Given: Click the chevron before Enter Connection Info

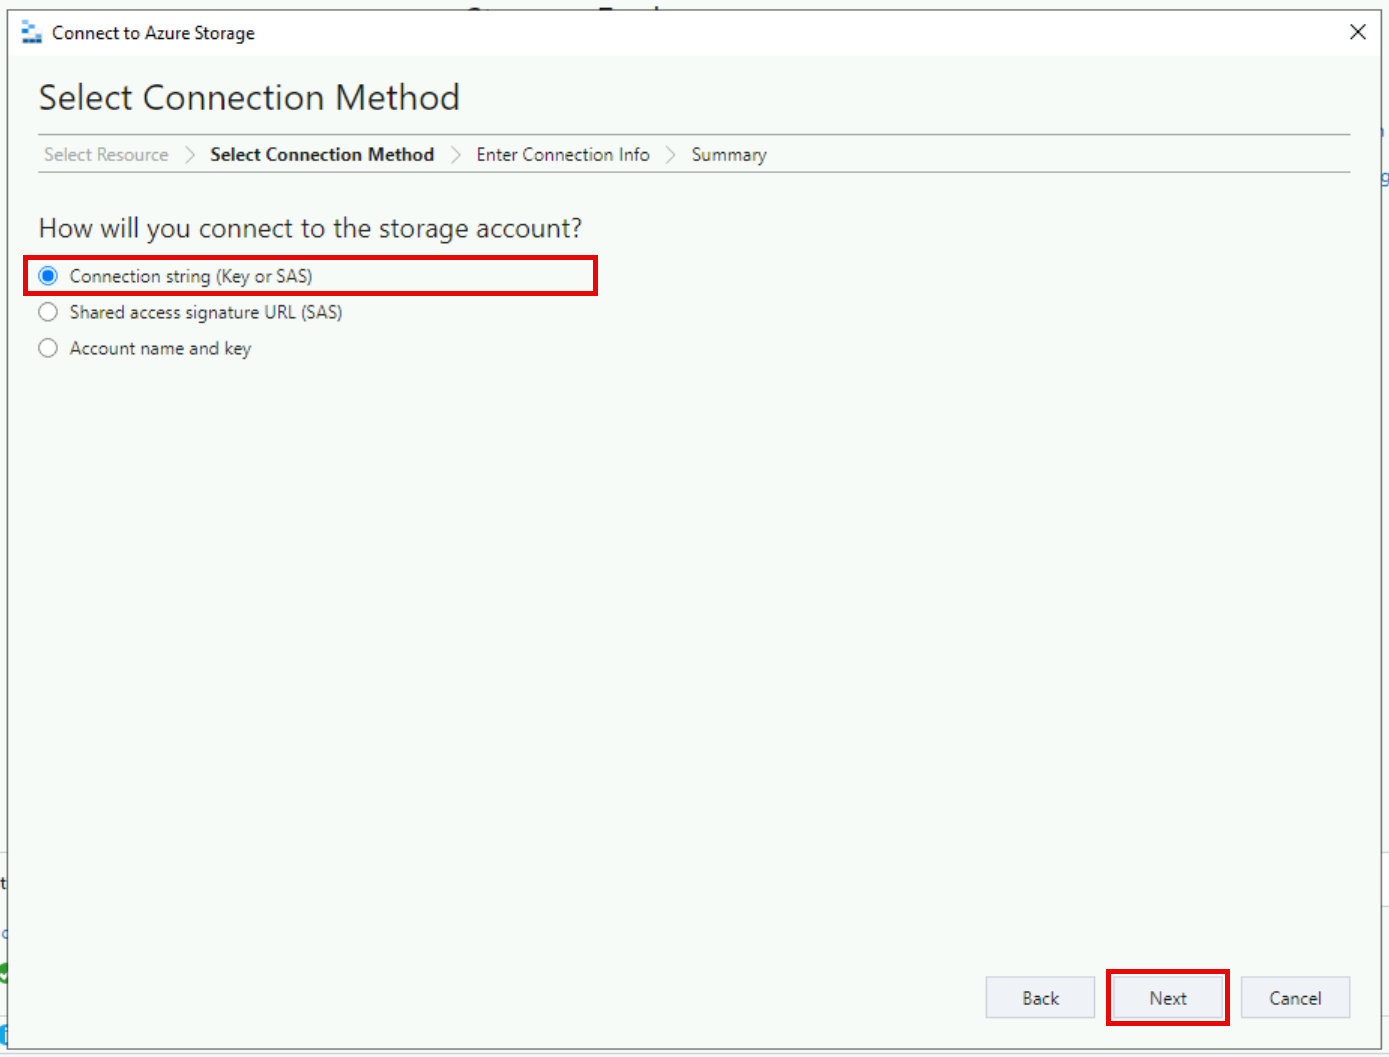Looking at the screenshot, I should click(456, 155).
